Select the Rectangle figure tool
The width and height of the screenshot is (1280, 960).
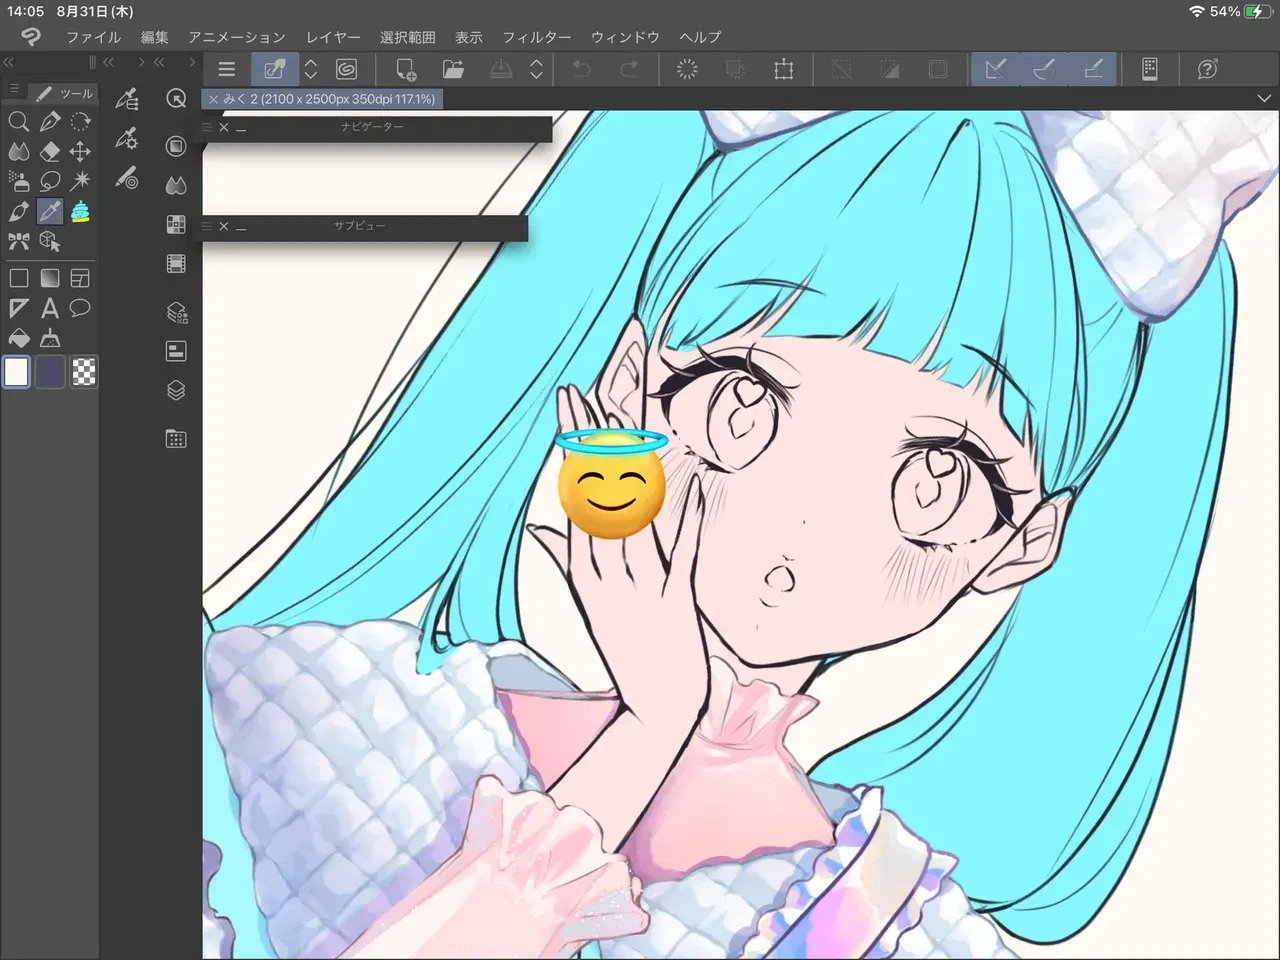tap(18, 278)
